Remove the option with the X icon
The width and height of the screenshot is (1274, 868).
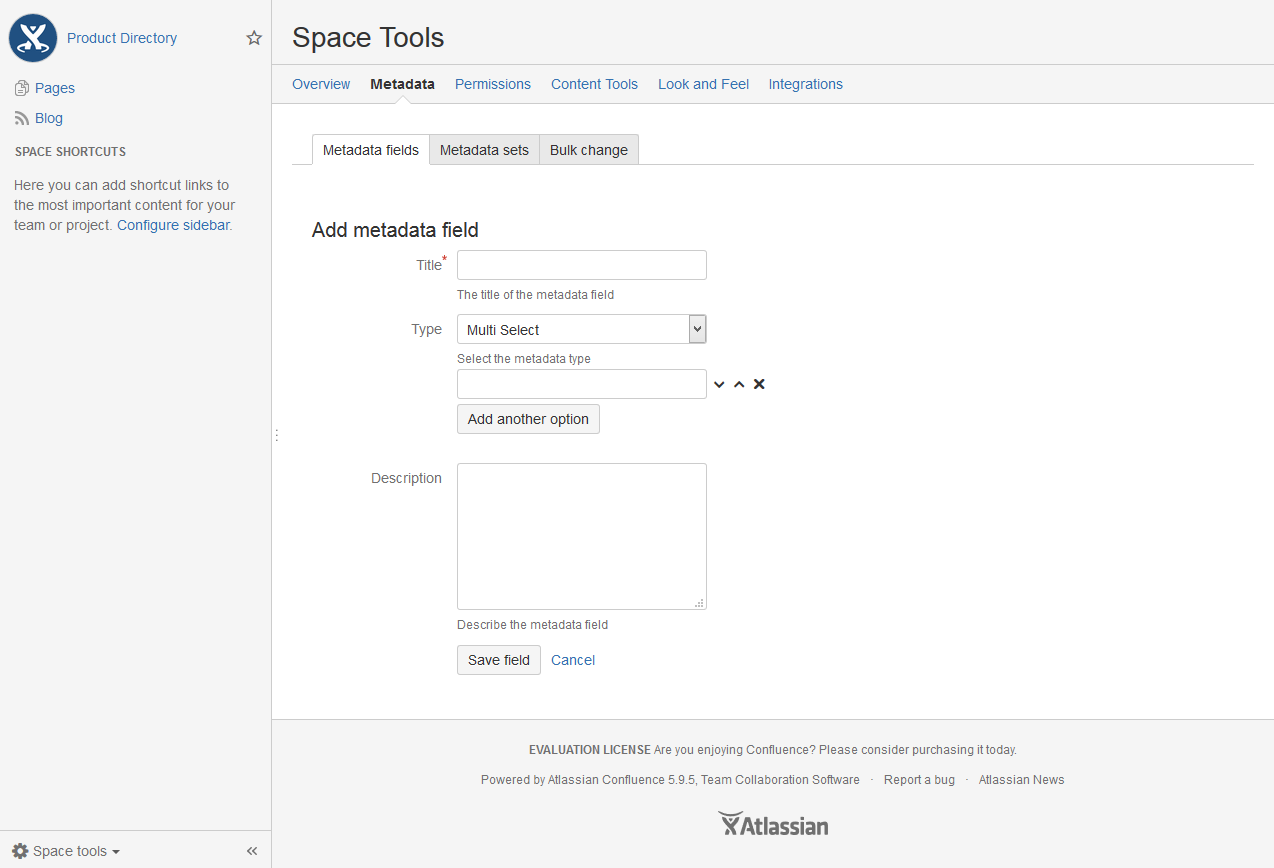click(x=759, y=385)
